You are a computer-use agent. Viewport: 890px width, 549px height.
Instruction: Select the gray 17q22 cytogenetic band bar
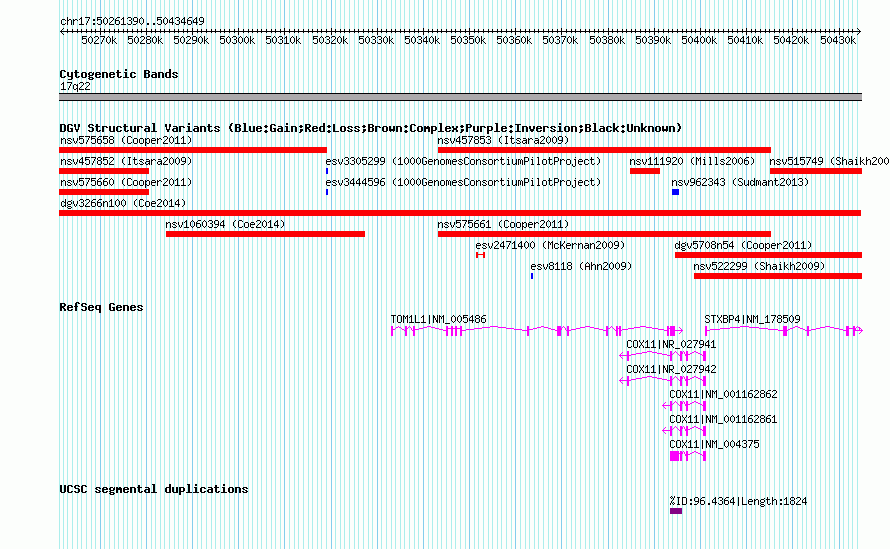(460, 97)
